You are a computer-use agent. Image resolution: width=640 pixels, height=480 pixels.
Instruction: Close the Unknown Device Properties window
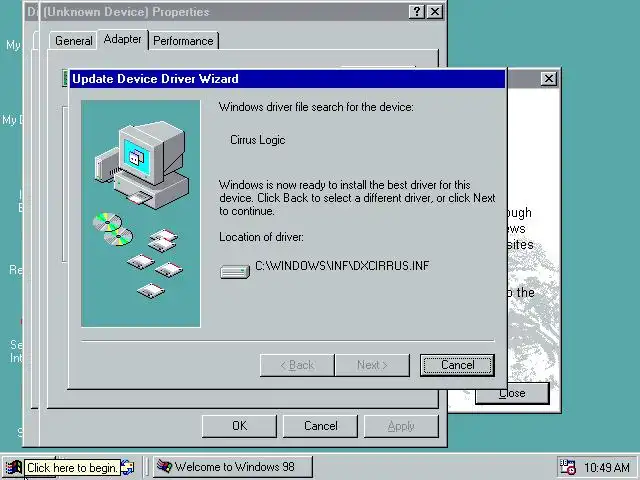(x=435, y=11)
